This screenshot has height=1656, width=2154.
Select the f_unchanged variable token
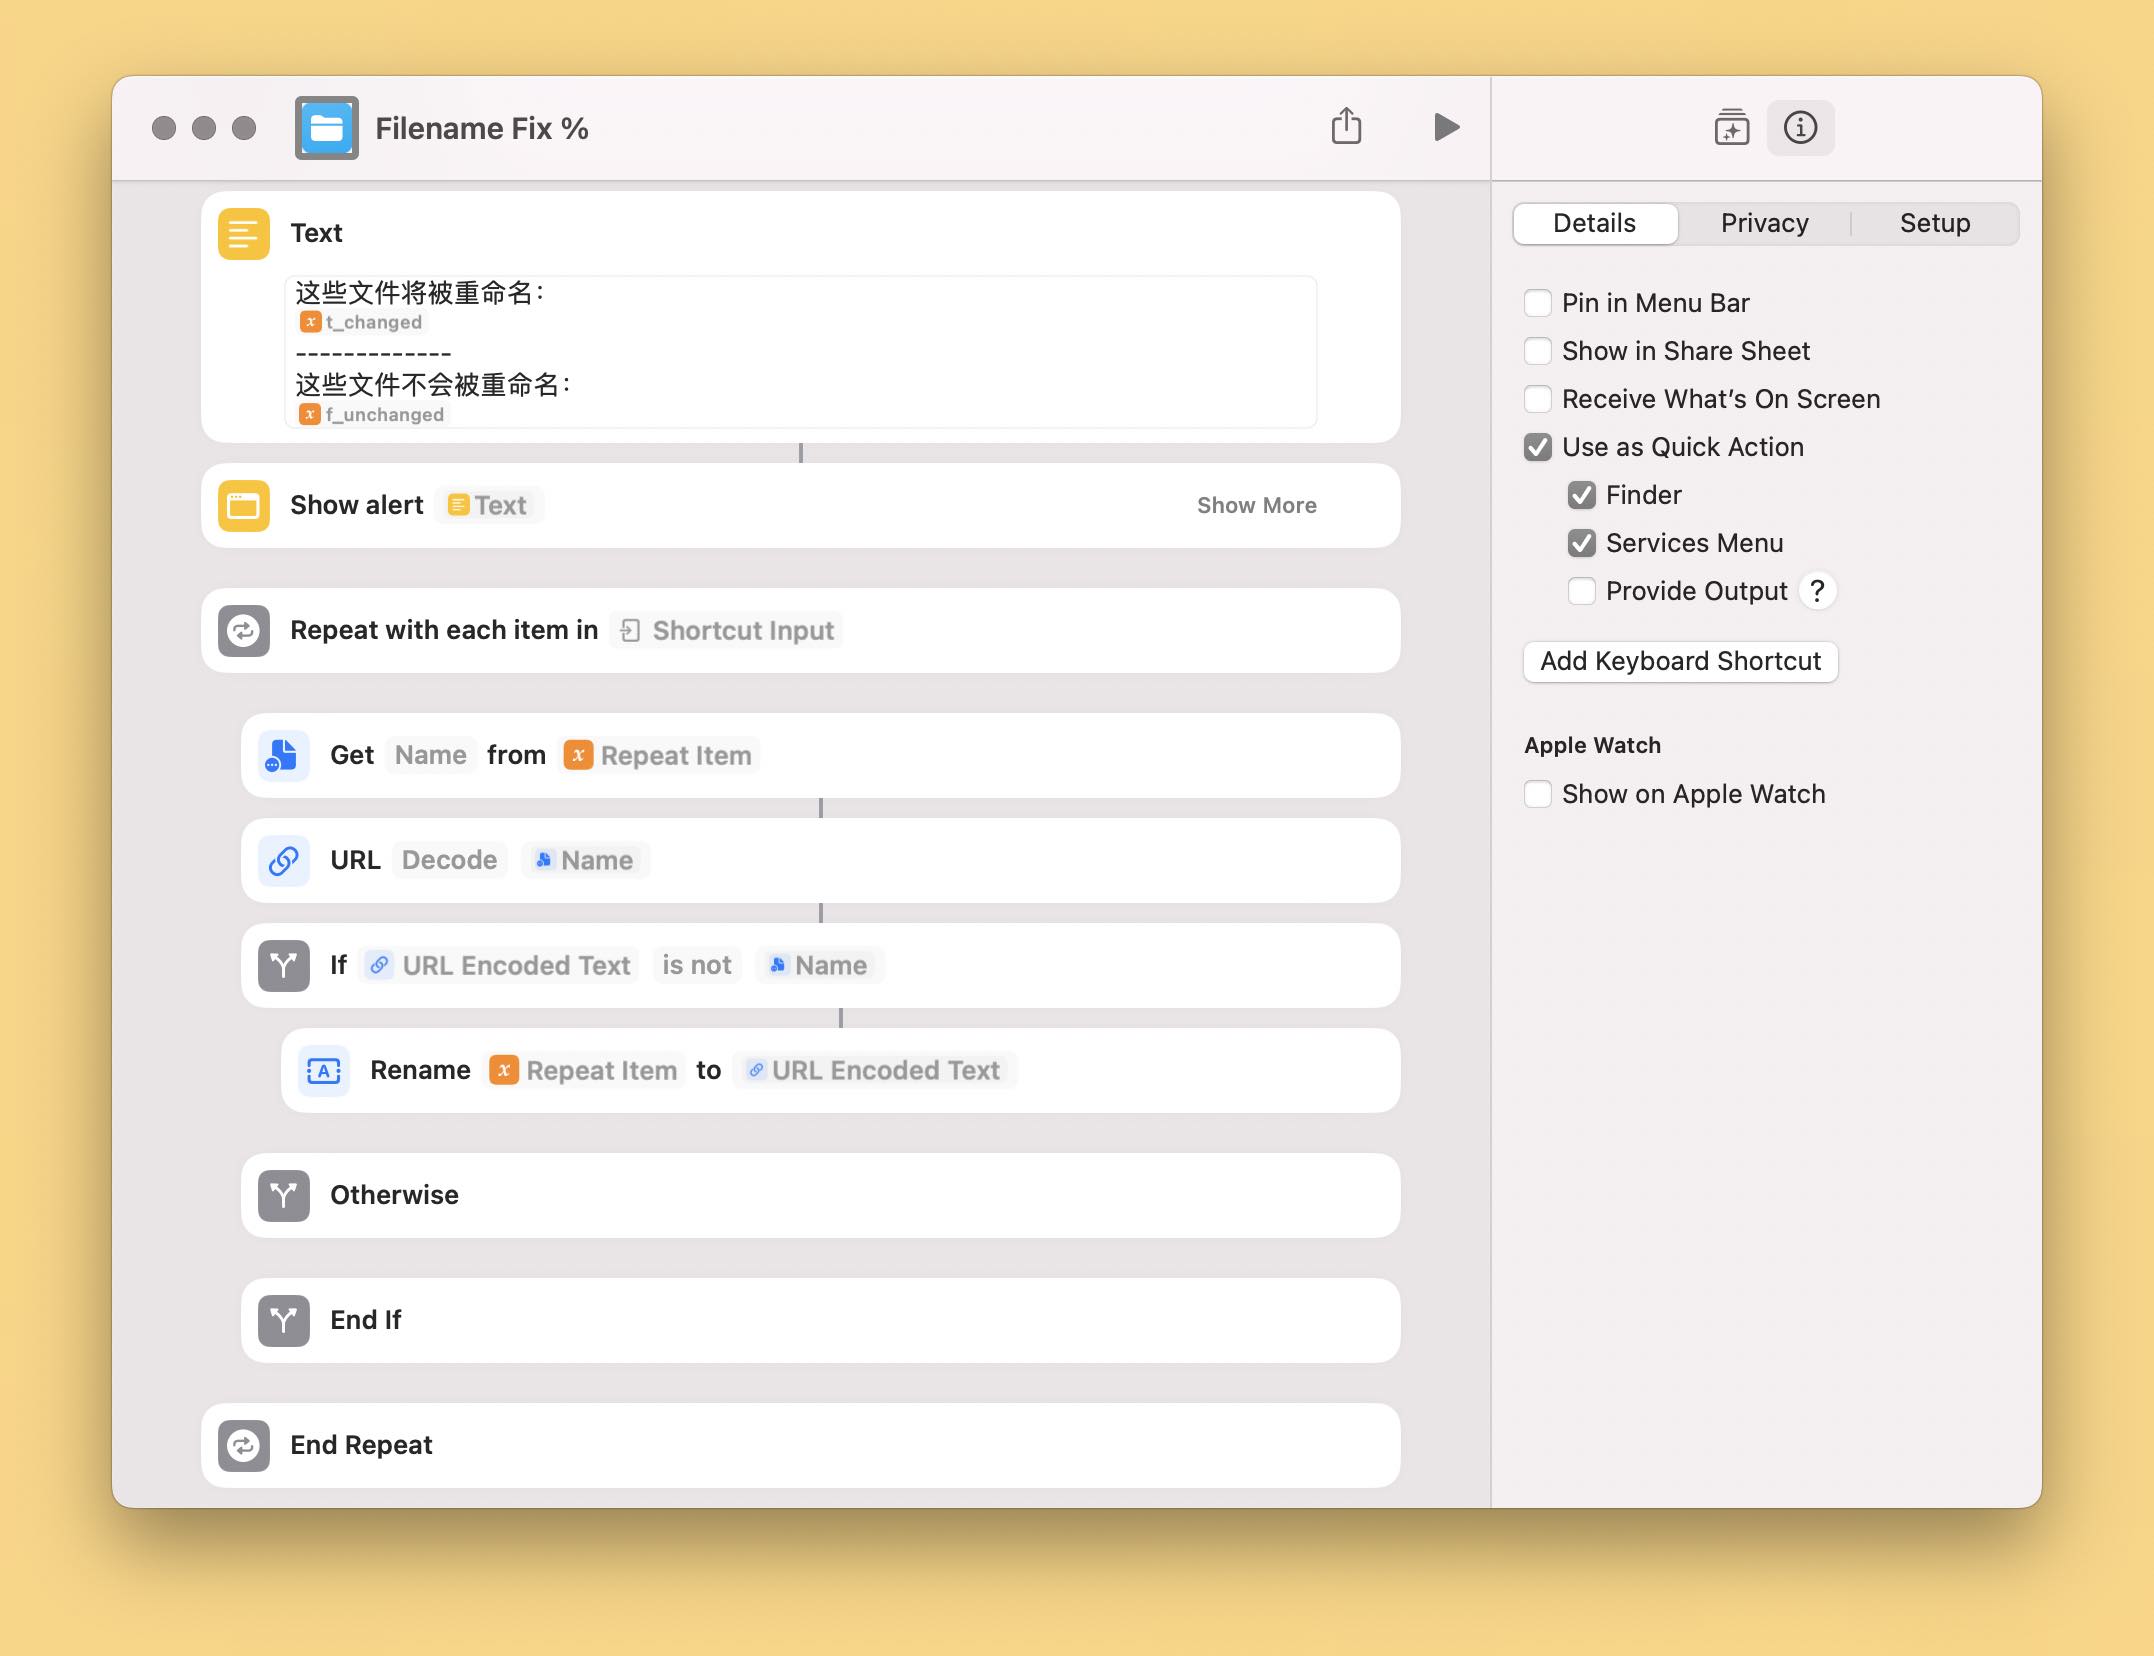point(372,414)
